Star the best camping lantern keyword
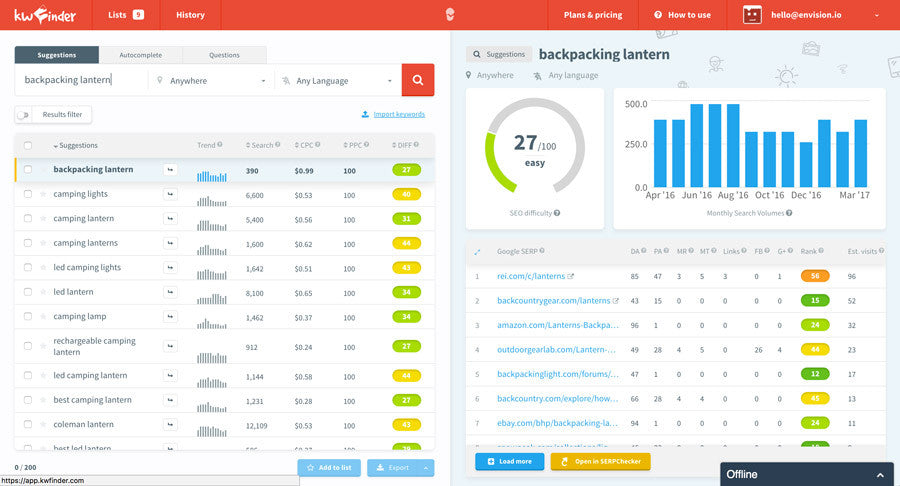Viewport: 900px width, 486px height. (x=43, y=400)
